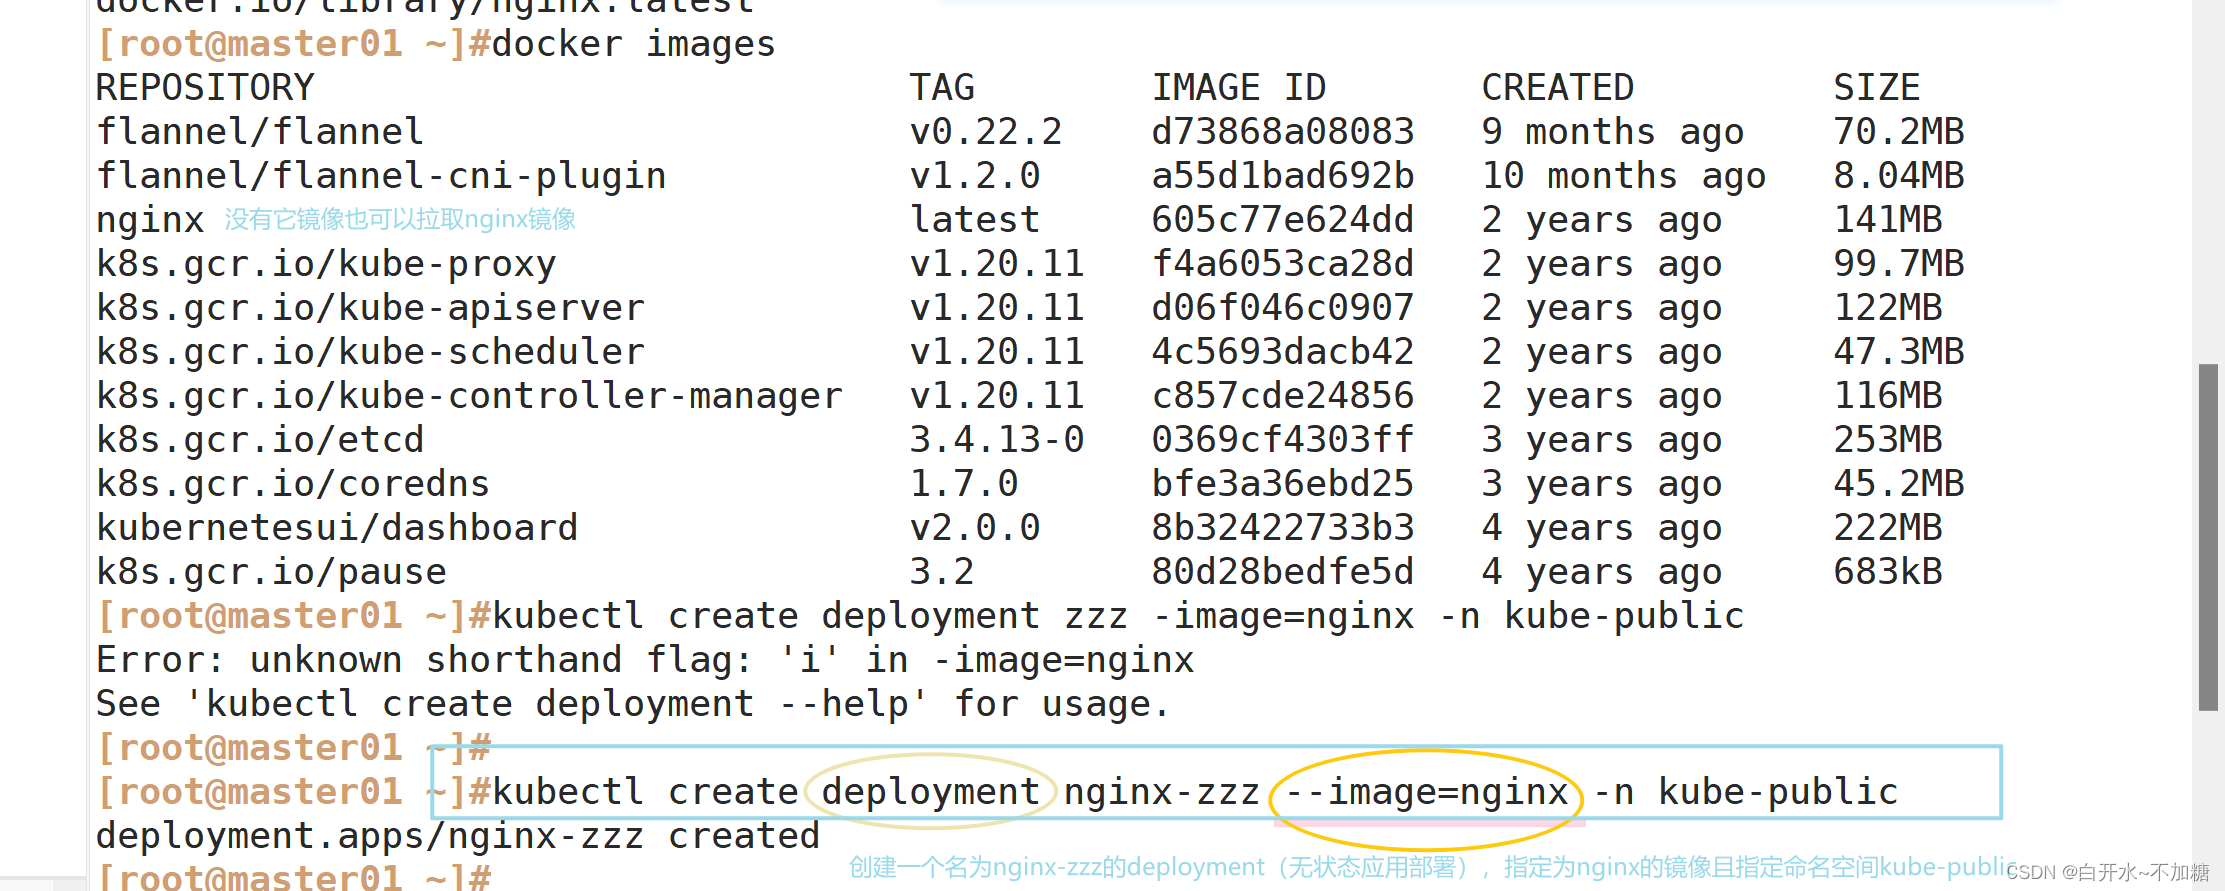Click '10 months ago' created value
This screenshot has height=891, width=2225.
pyautogui.click(x=1624, y=176)
